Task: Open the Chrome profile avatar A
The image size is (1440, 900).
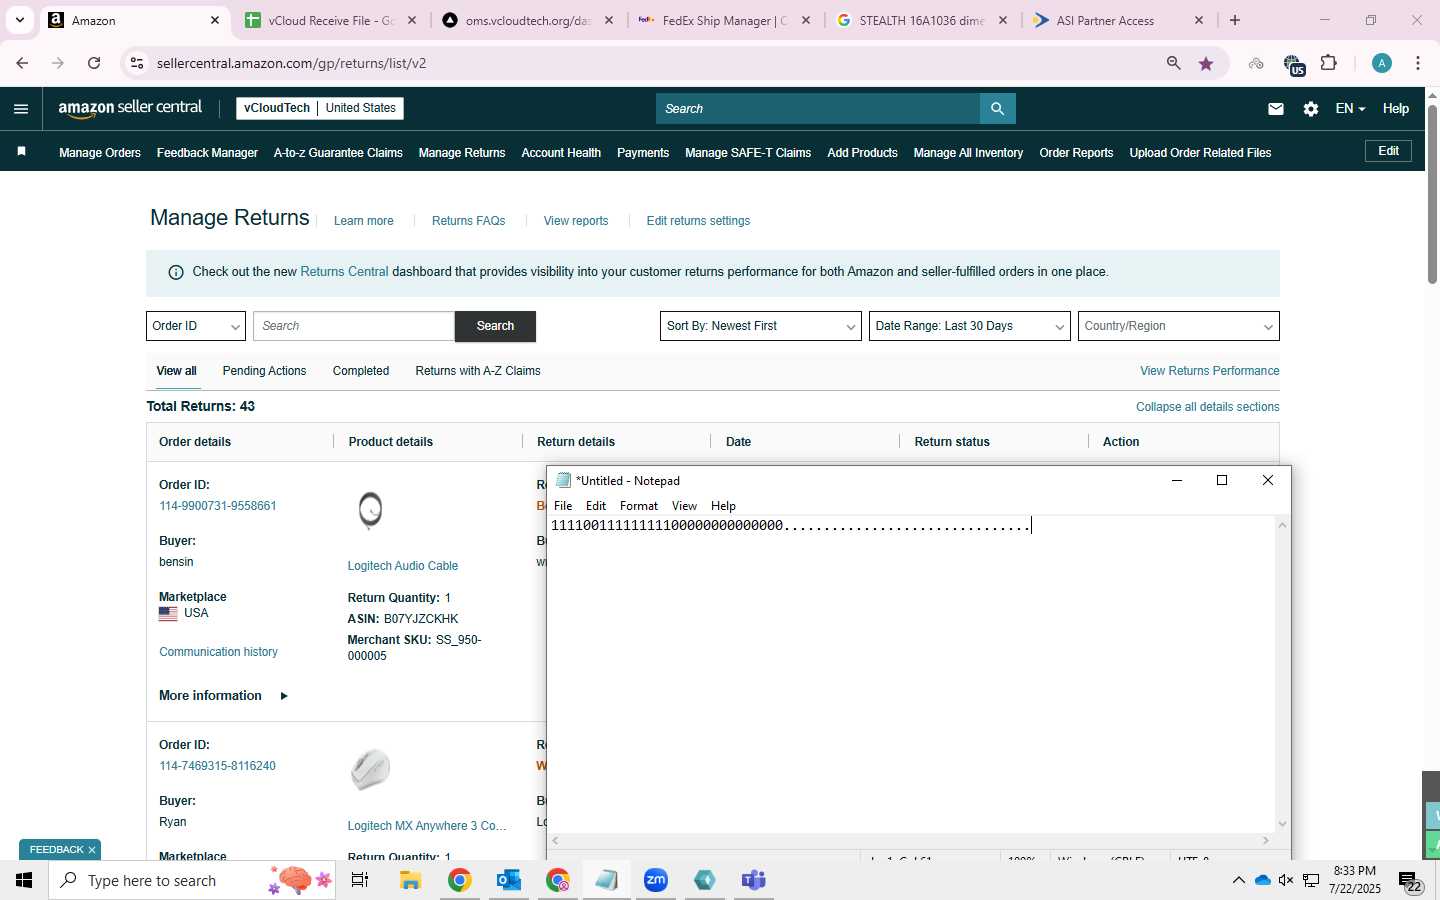Action: (x=1382, y=63)
